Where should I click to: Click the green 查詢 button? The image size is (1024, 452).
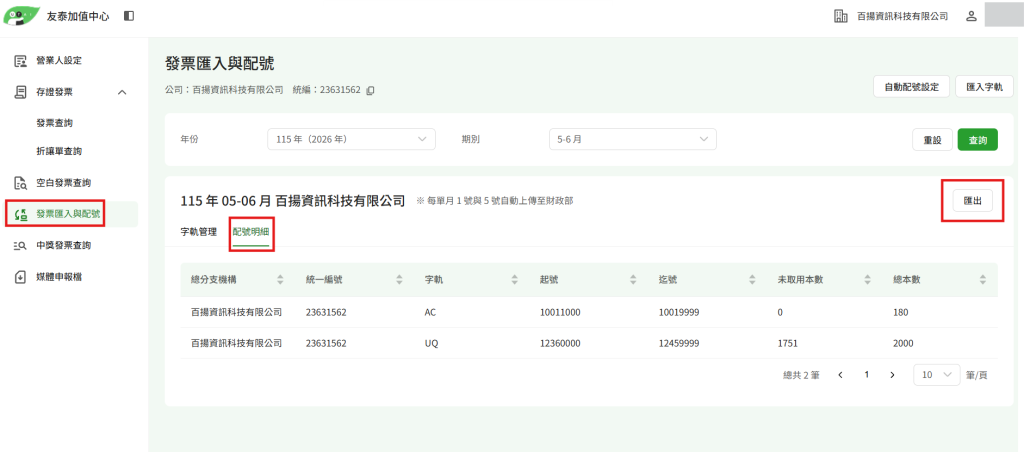point(978,140)
